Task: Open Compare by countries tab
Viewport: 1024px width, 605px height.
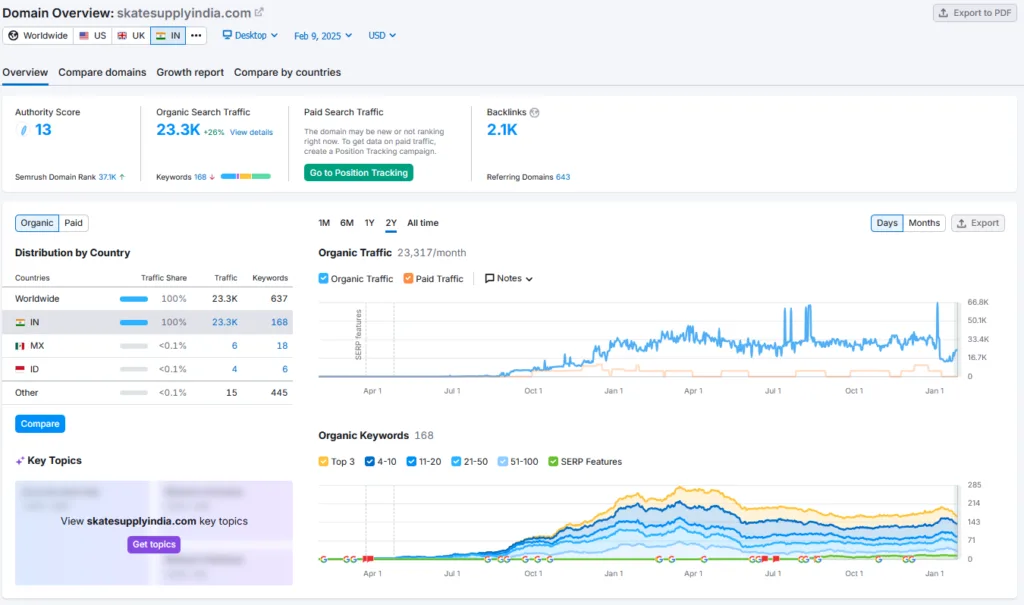Action: (x=287, y=73)
